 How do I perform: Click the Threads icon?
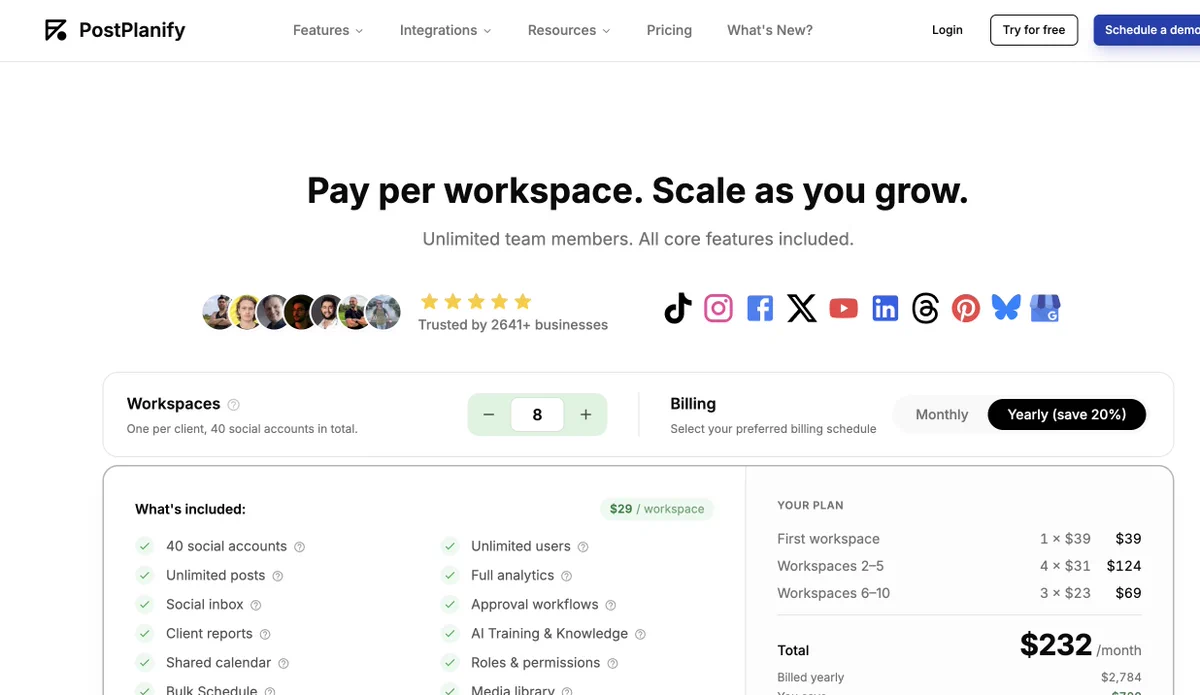[925, 308]
